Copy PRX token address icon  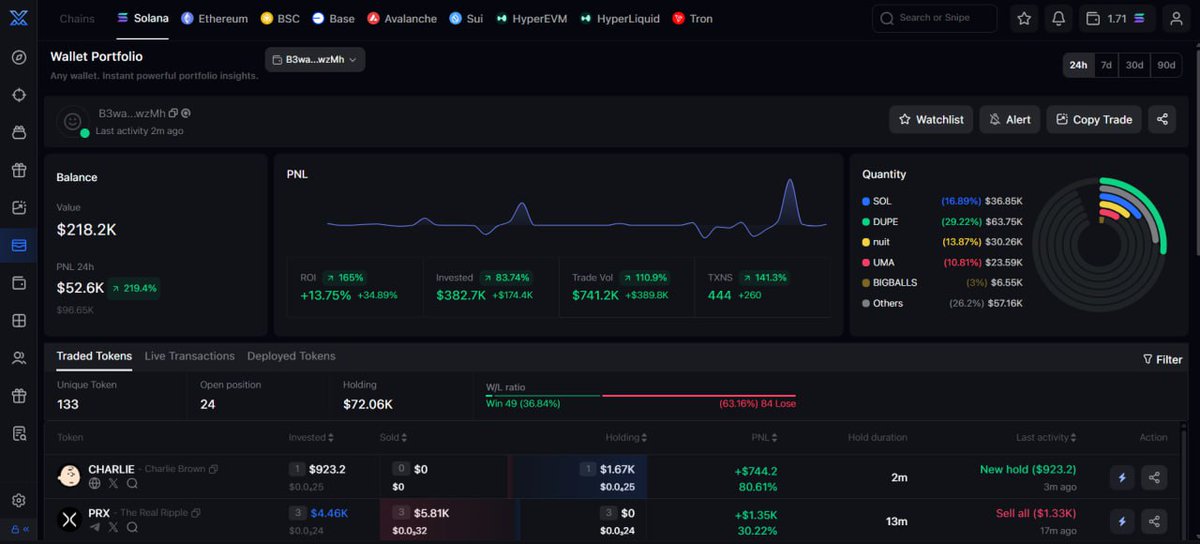point(196,512)
